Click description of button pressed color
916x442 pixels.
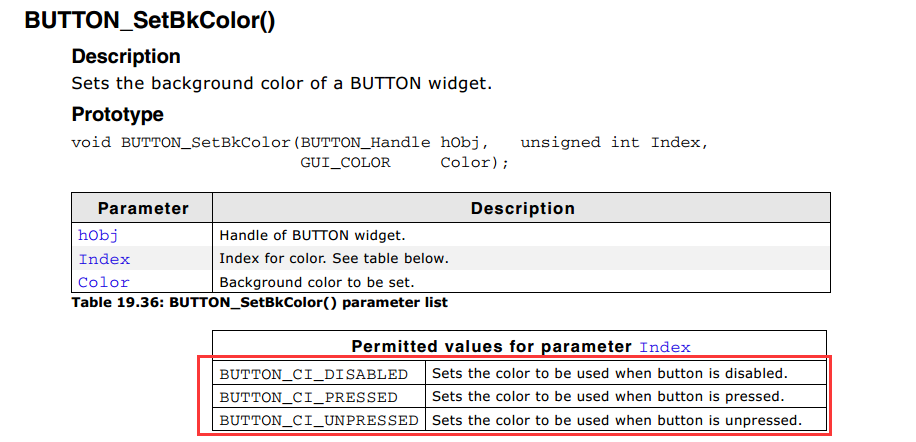608,396
